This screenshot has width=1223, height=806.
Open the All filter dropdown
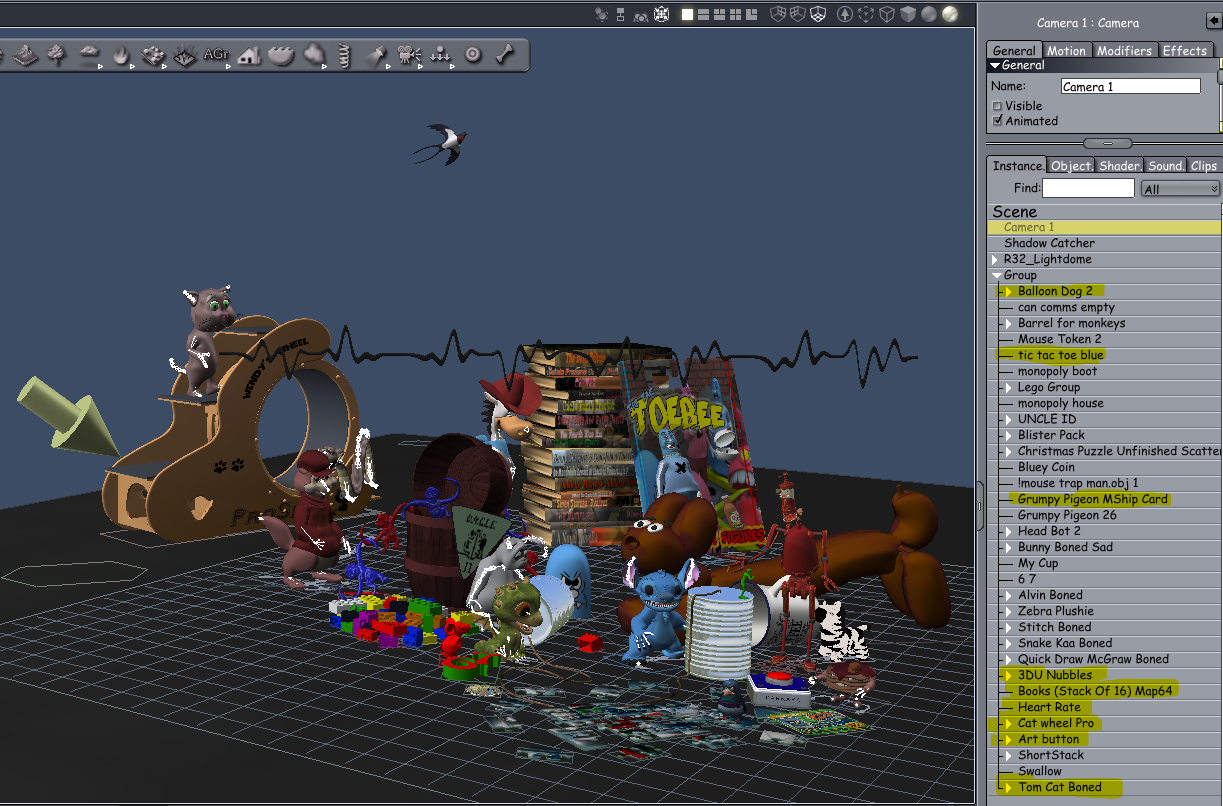(x=1180, y=189)
